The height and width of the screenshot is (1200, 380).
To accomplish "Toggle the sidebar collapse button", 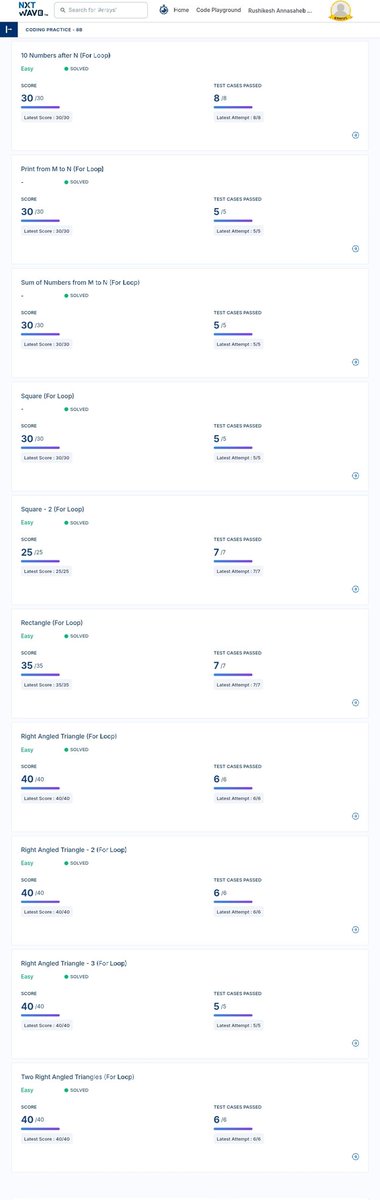I will 8,29.
